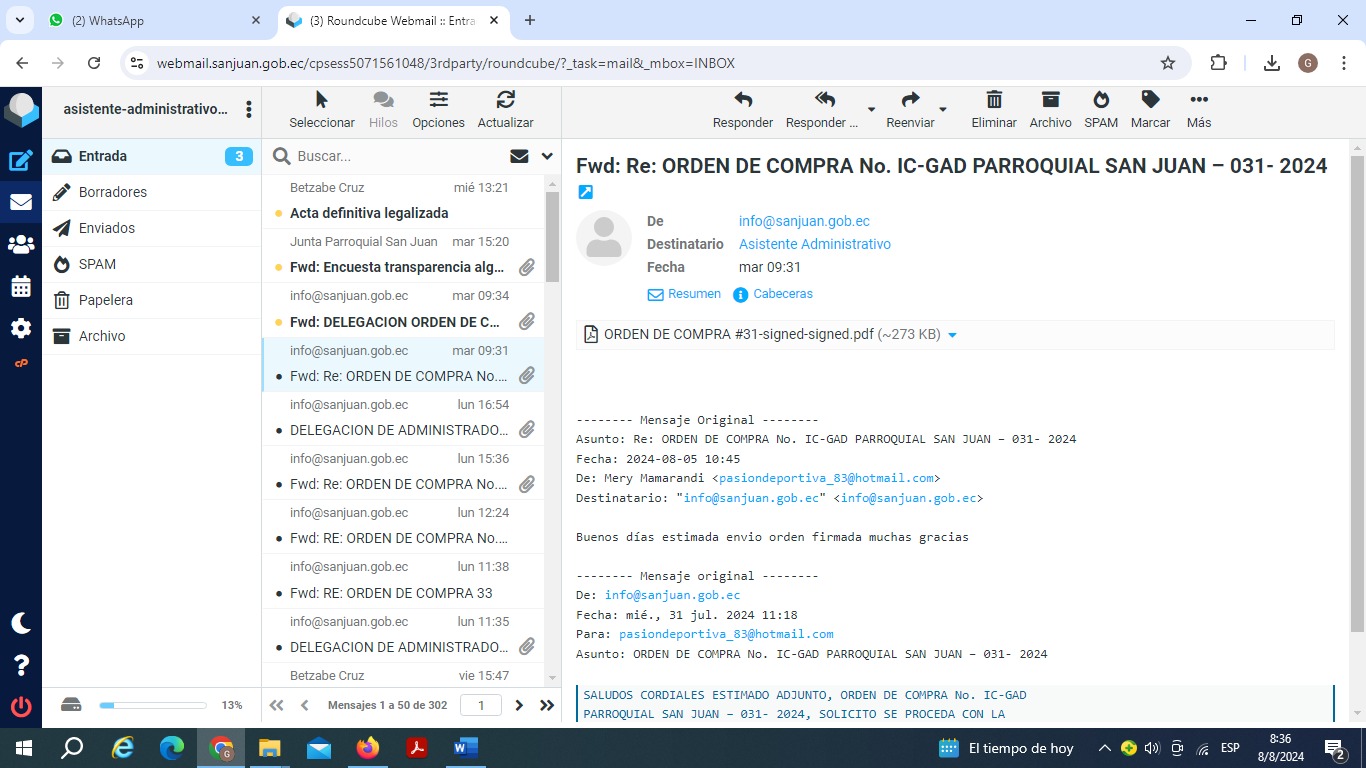Open the Contacts icon in sidebar
This screenshot has height=768, width=1366.
(20, 244)
